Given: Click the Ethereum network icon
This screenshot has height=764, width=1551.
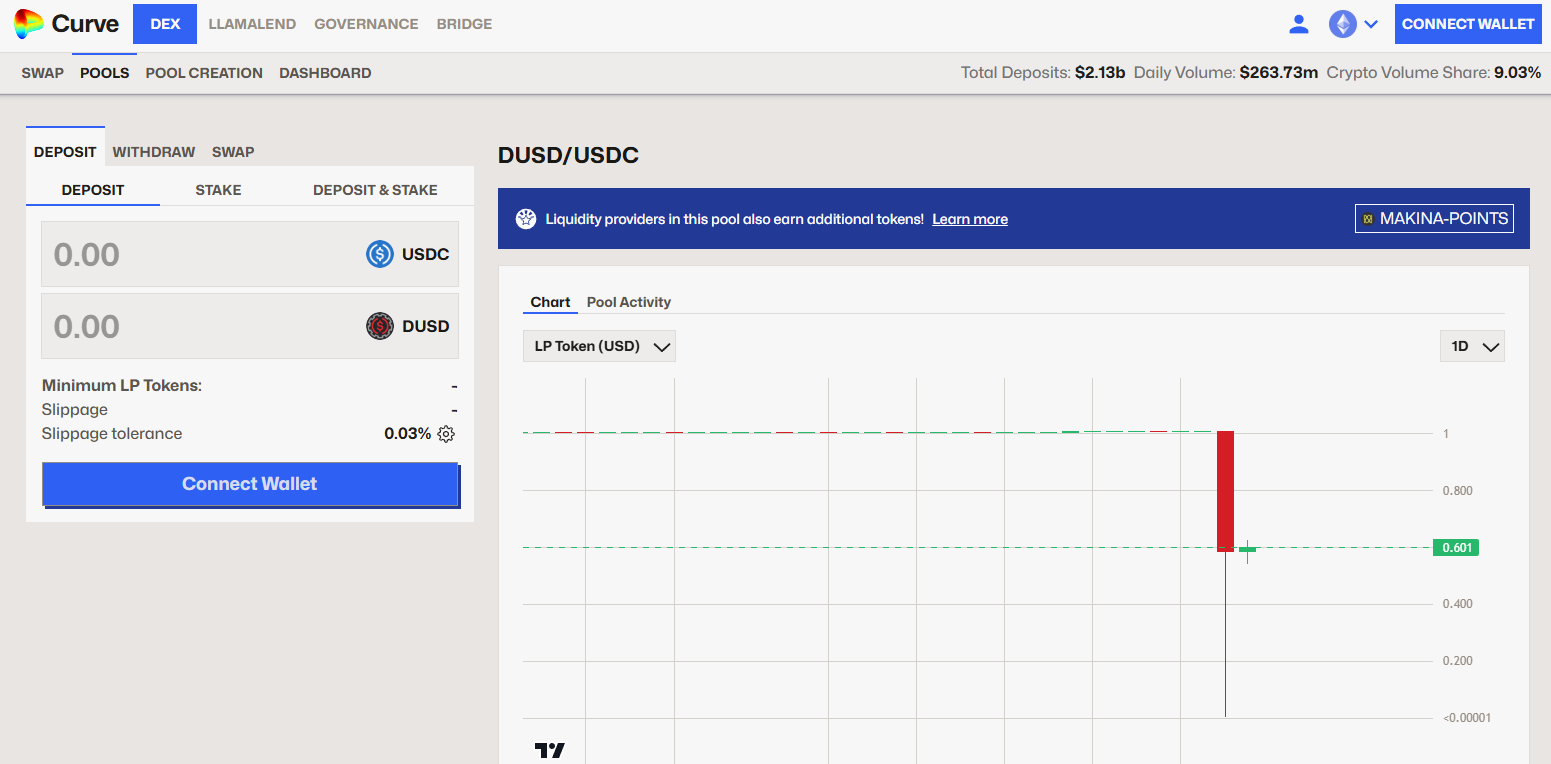Looking at the screenshot, I should (x=1342, y=24).
